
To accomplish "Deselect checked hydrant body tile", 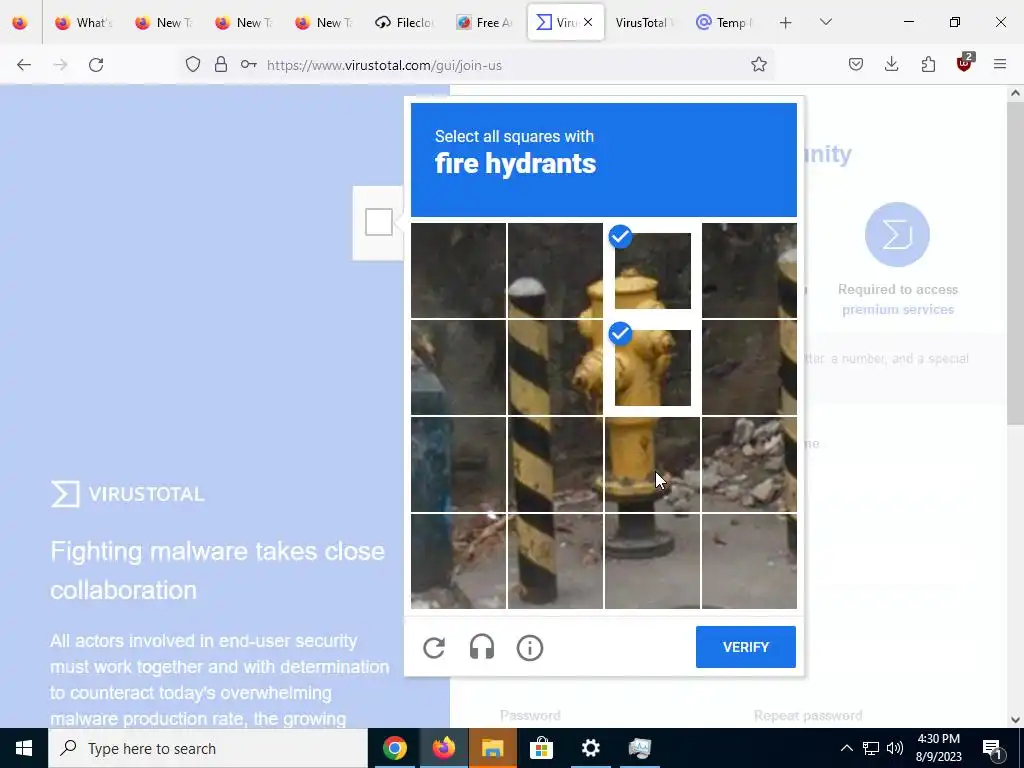I will pyautogui.click(x=652, y=368).
